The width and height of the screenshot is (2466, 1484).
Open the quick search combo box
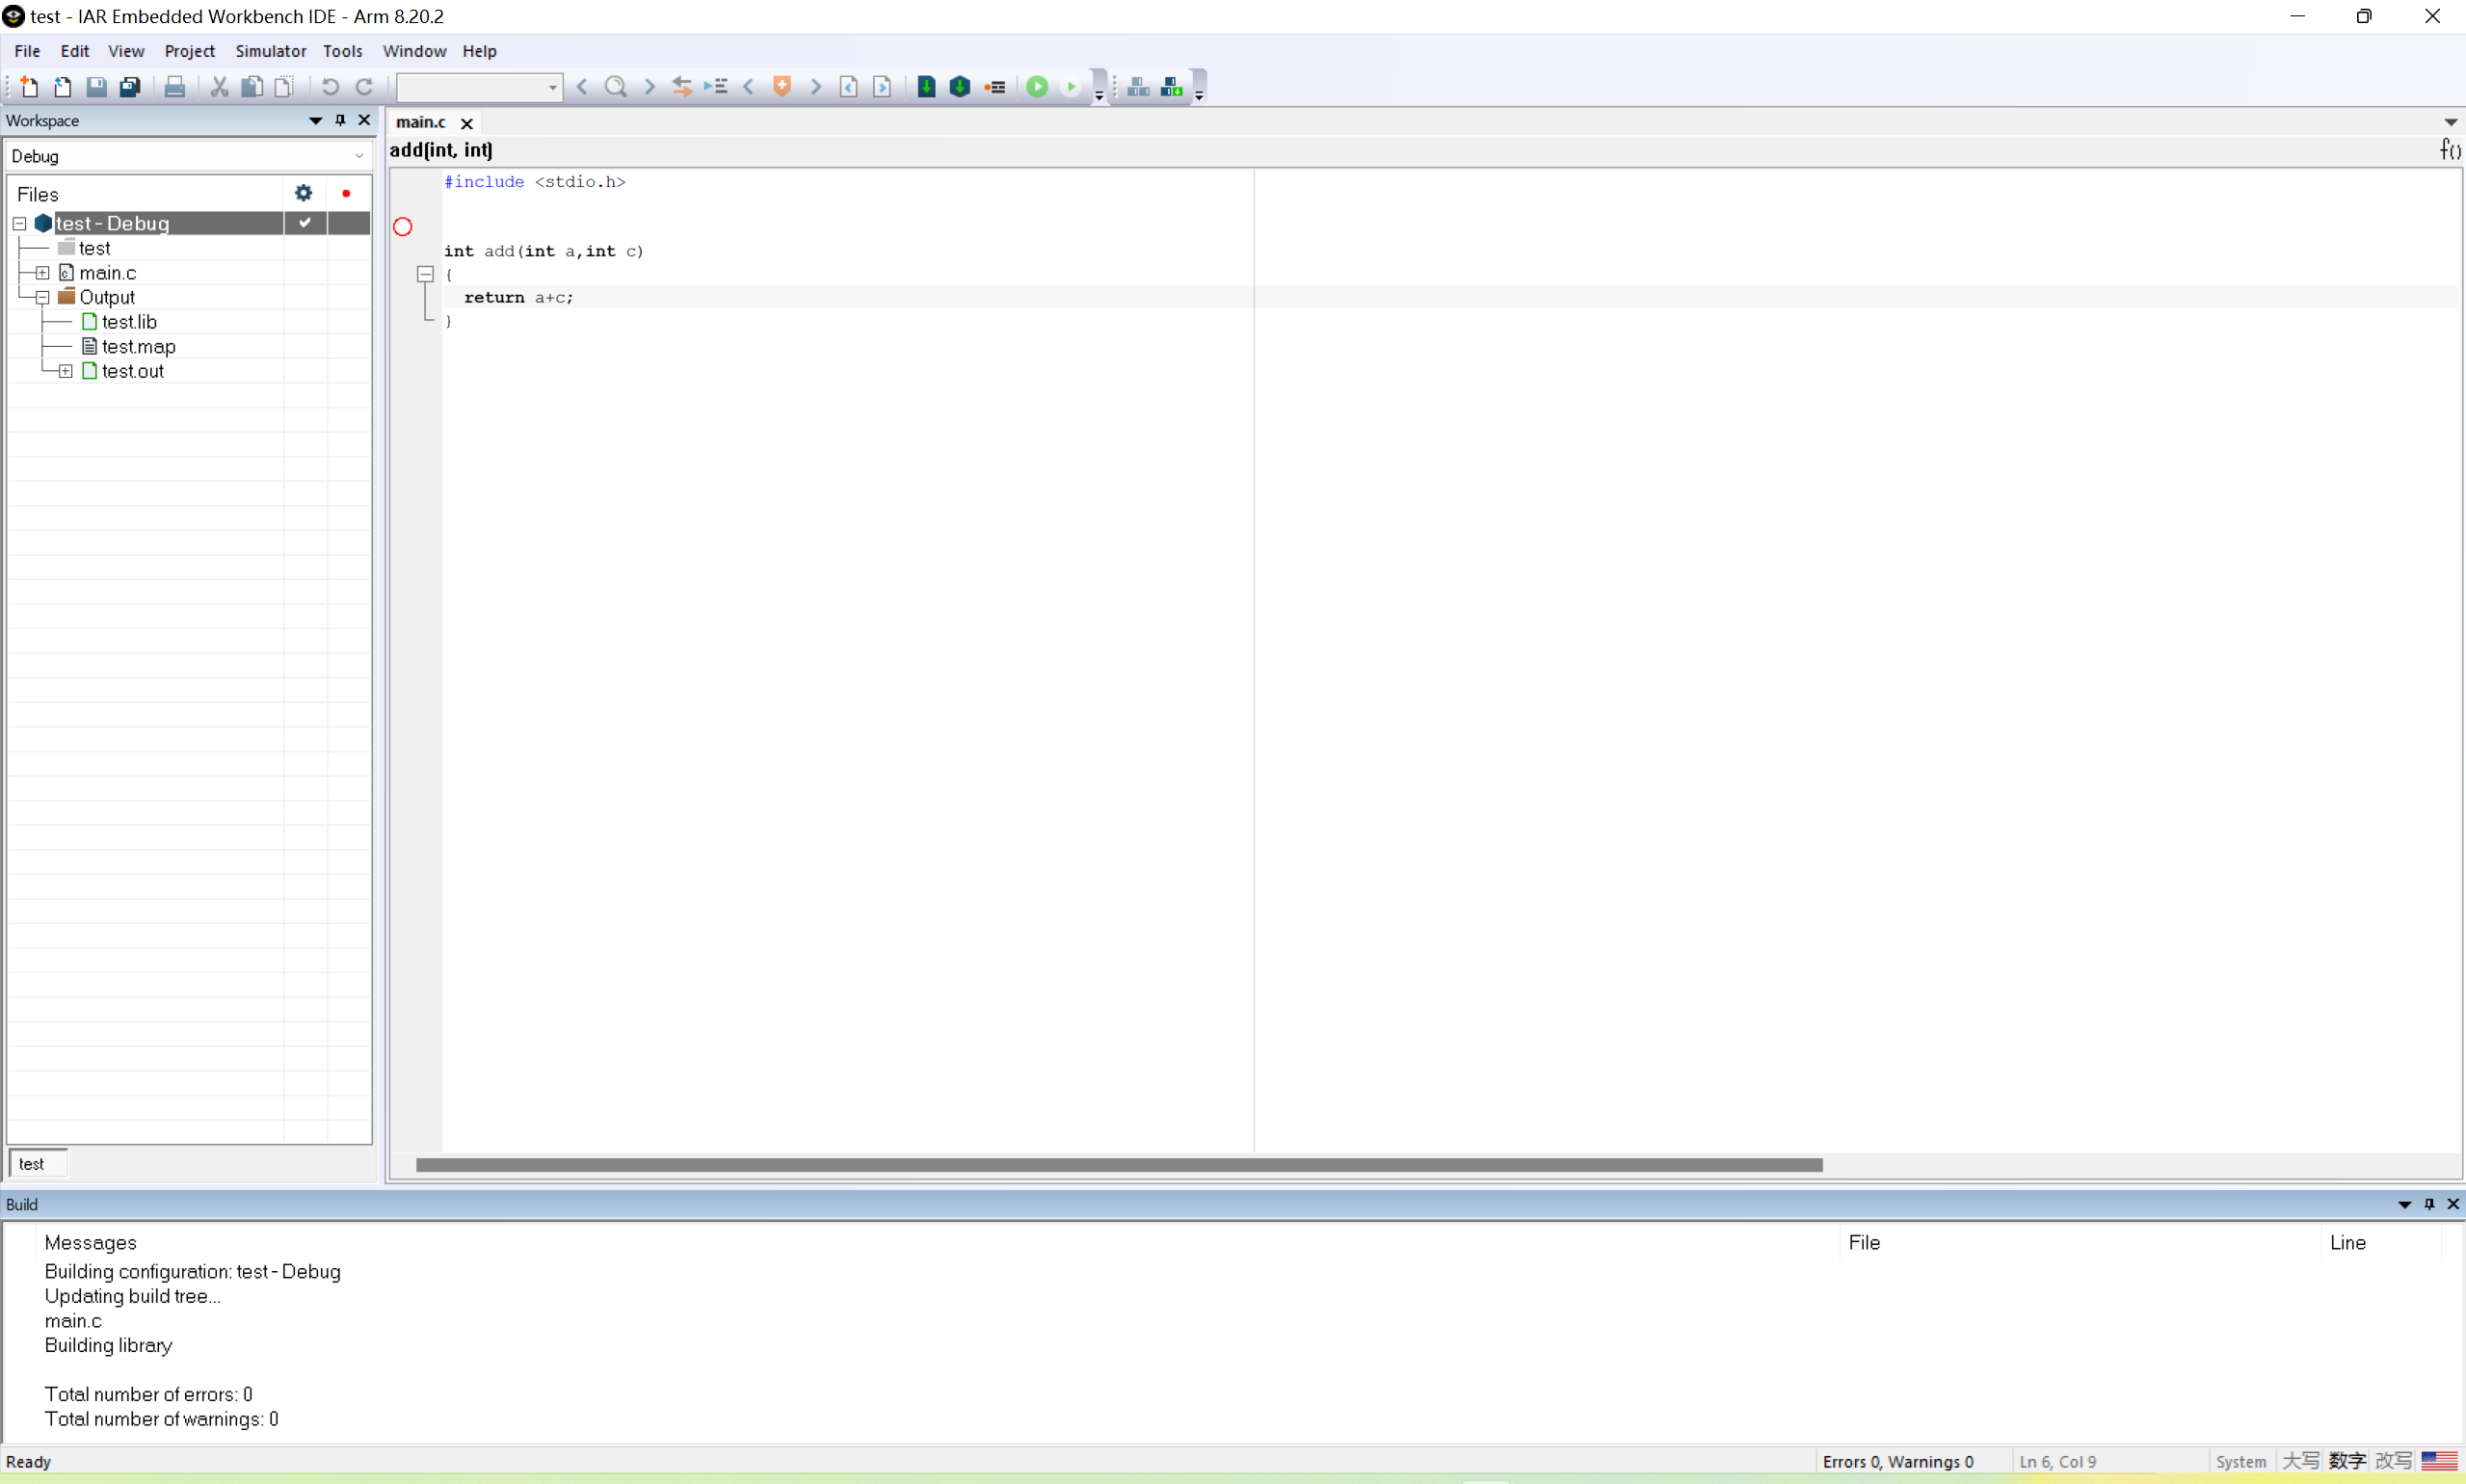[x=479, y=87]
